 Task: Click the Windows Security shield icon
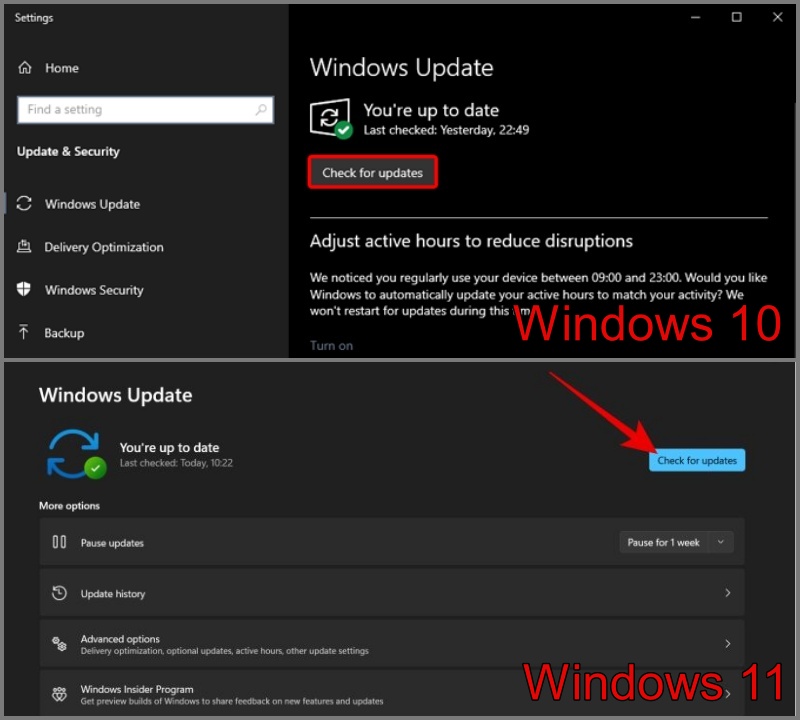23,289
